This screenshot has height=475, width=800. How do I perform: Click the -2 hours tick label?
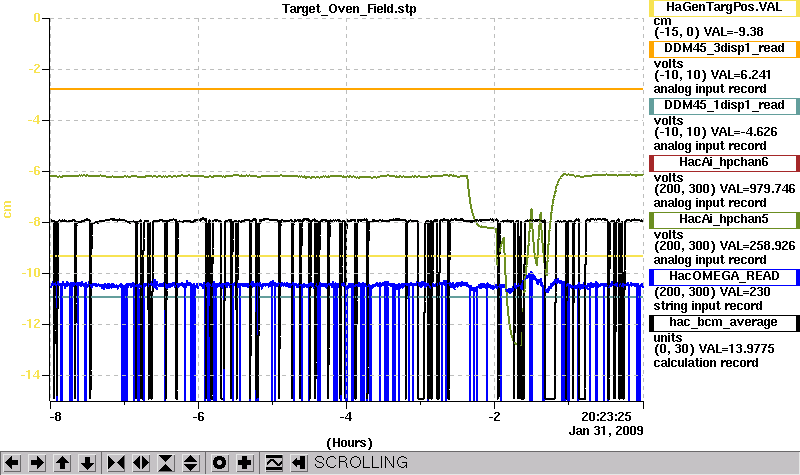494,417
